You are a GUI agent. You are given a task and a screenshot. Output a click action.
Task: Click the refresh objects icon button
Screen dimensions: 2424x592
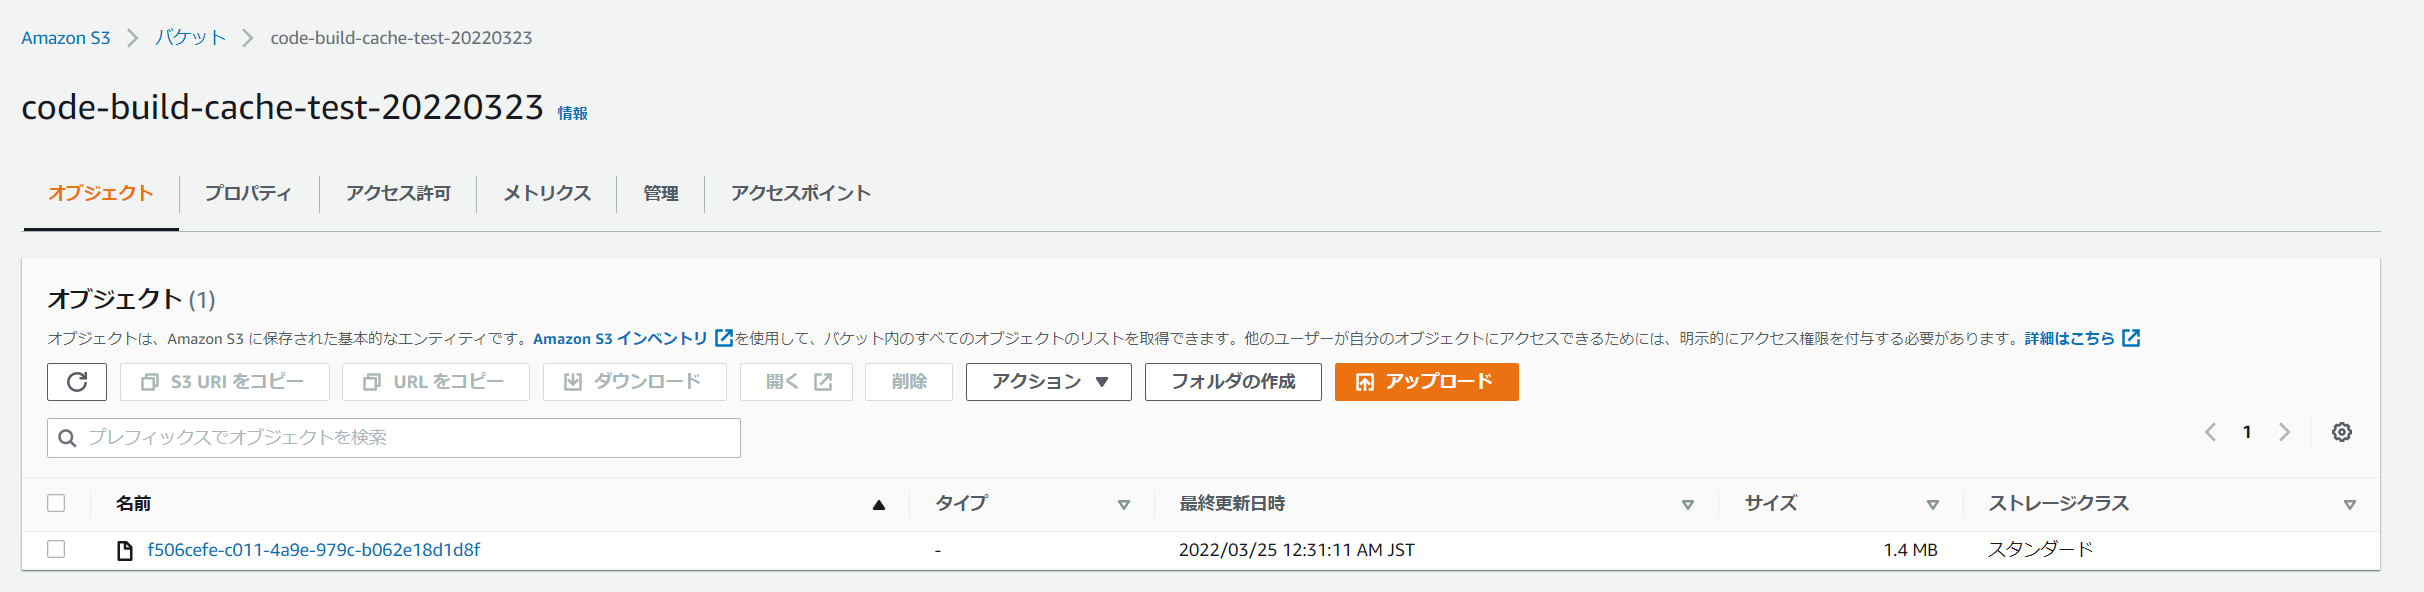pos(77,382)
